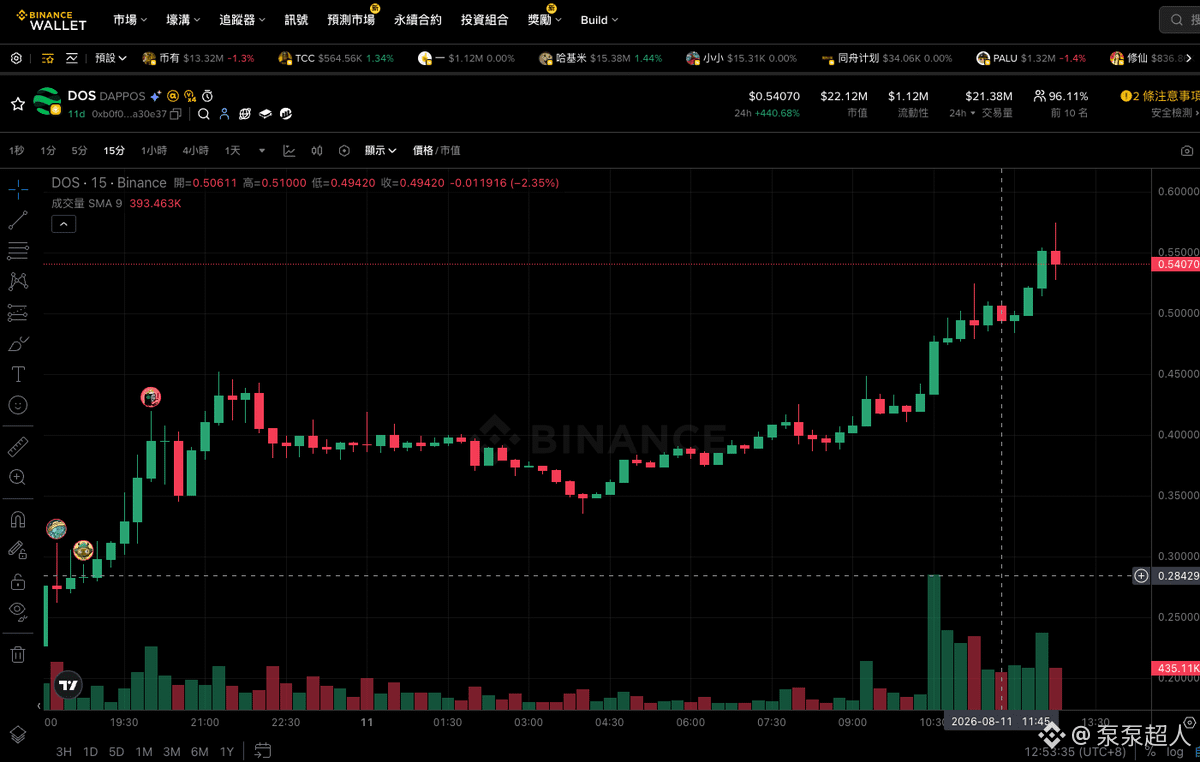Set chart range to 3H
Viewport: 1200px width, 762px height.
(x=63, y=751)
